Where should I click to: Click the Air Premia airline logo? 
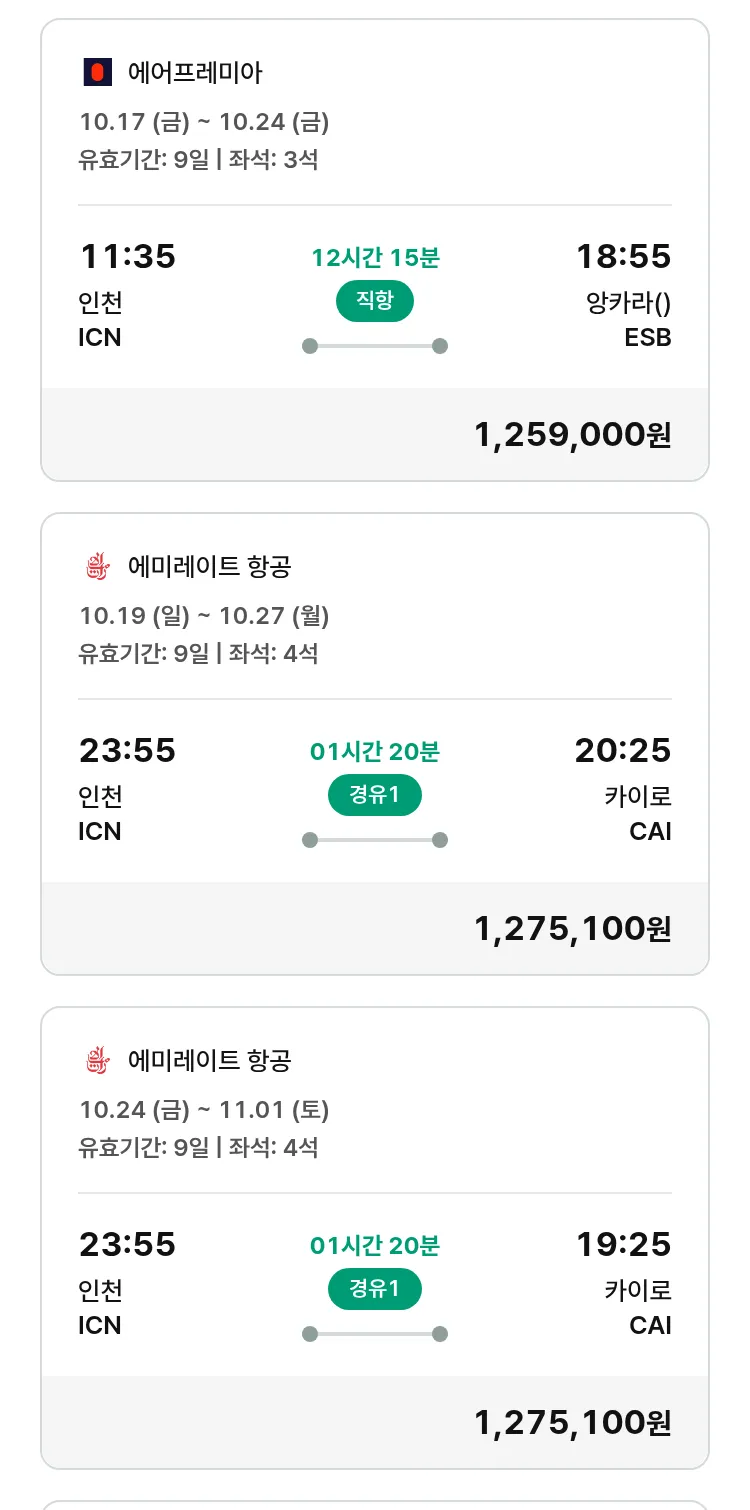point(97,72)
